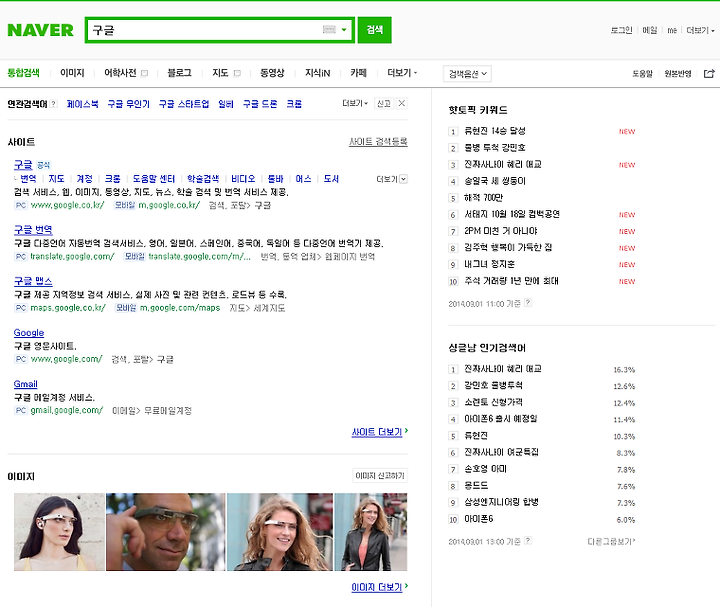
Task: Click the PC icon before translate.google.com
Action: tap(21, 257)
